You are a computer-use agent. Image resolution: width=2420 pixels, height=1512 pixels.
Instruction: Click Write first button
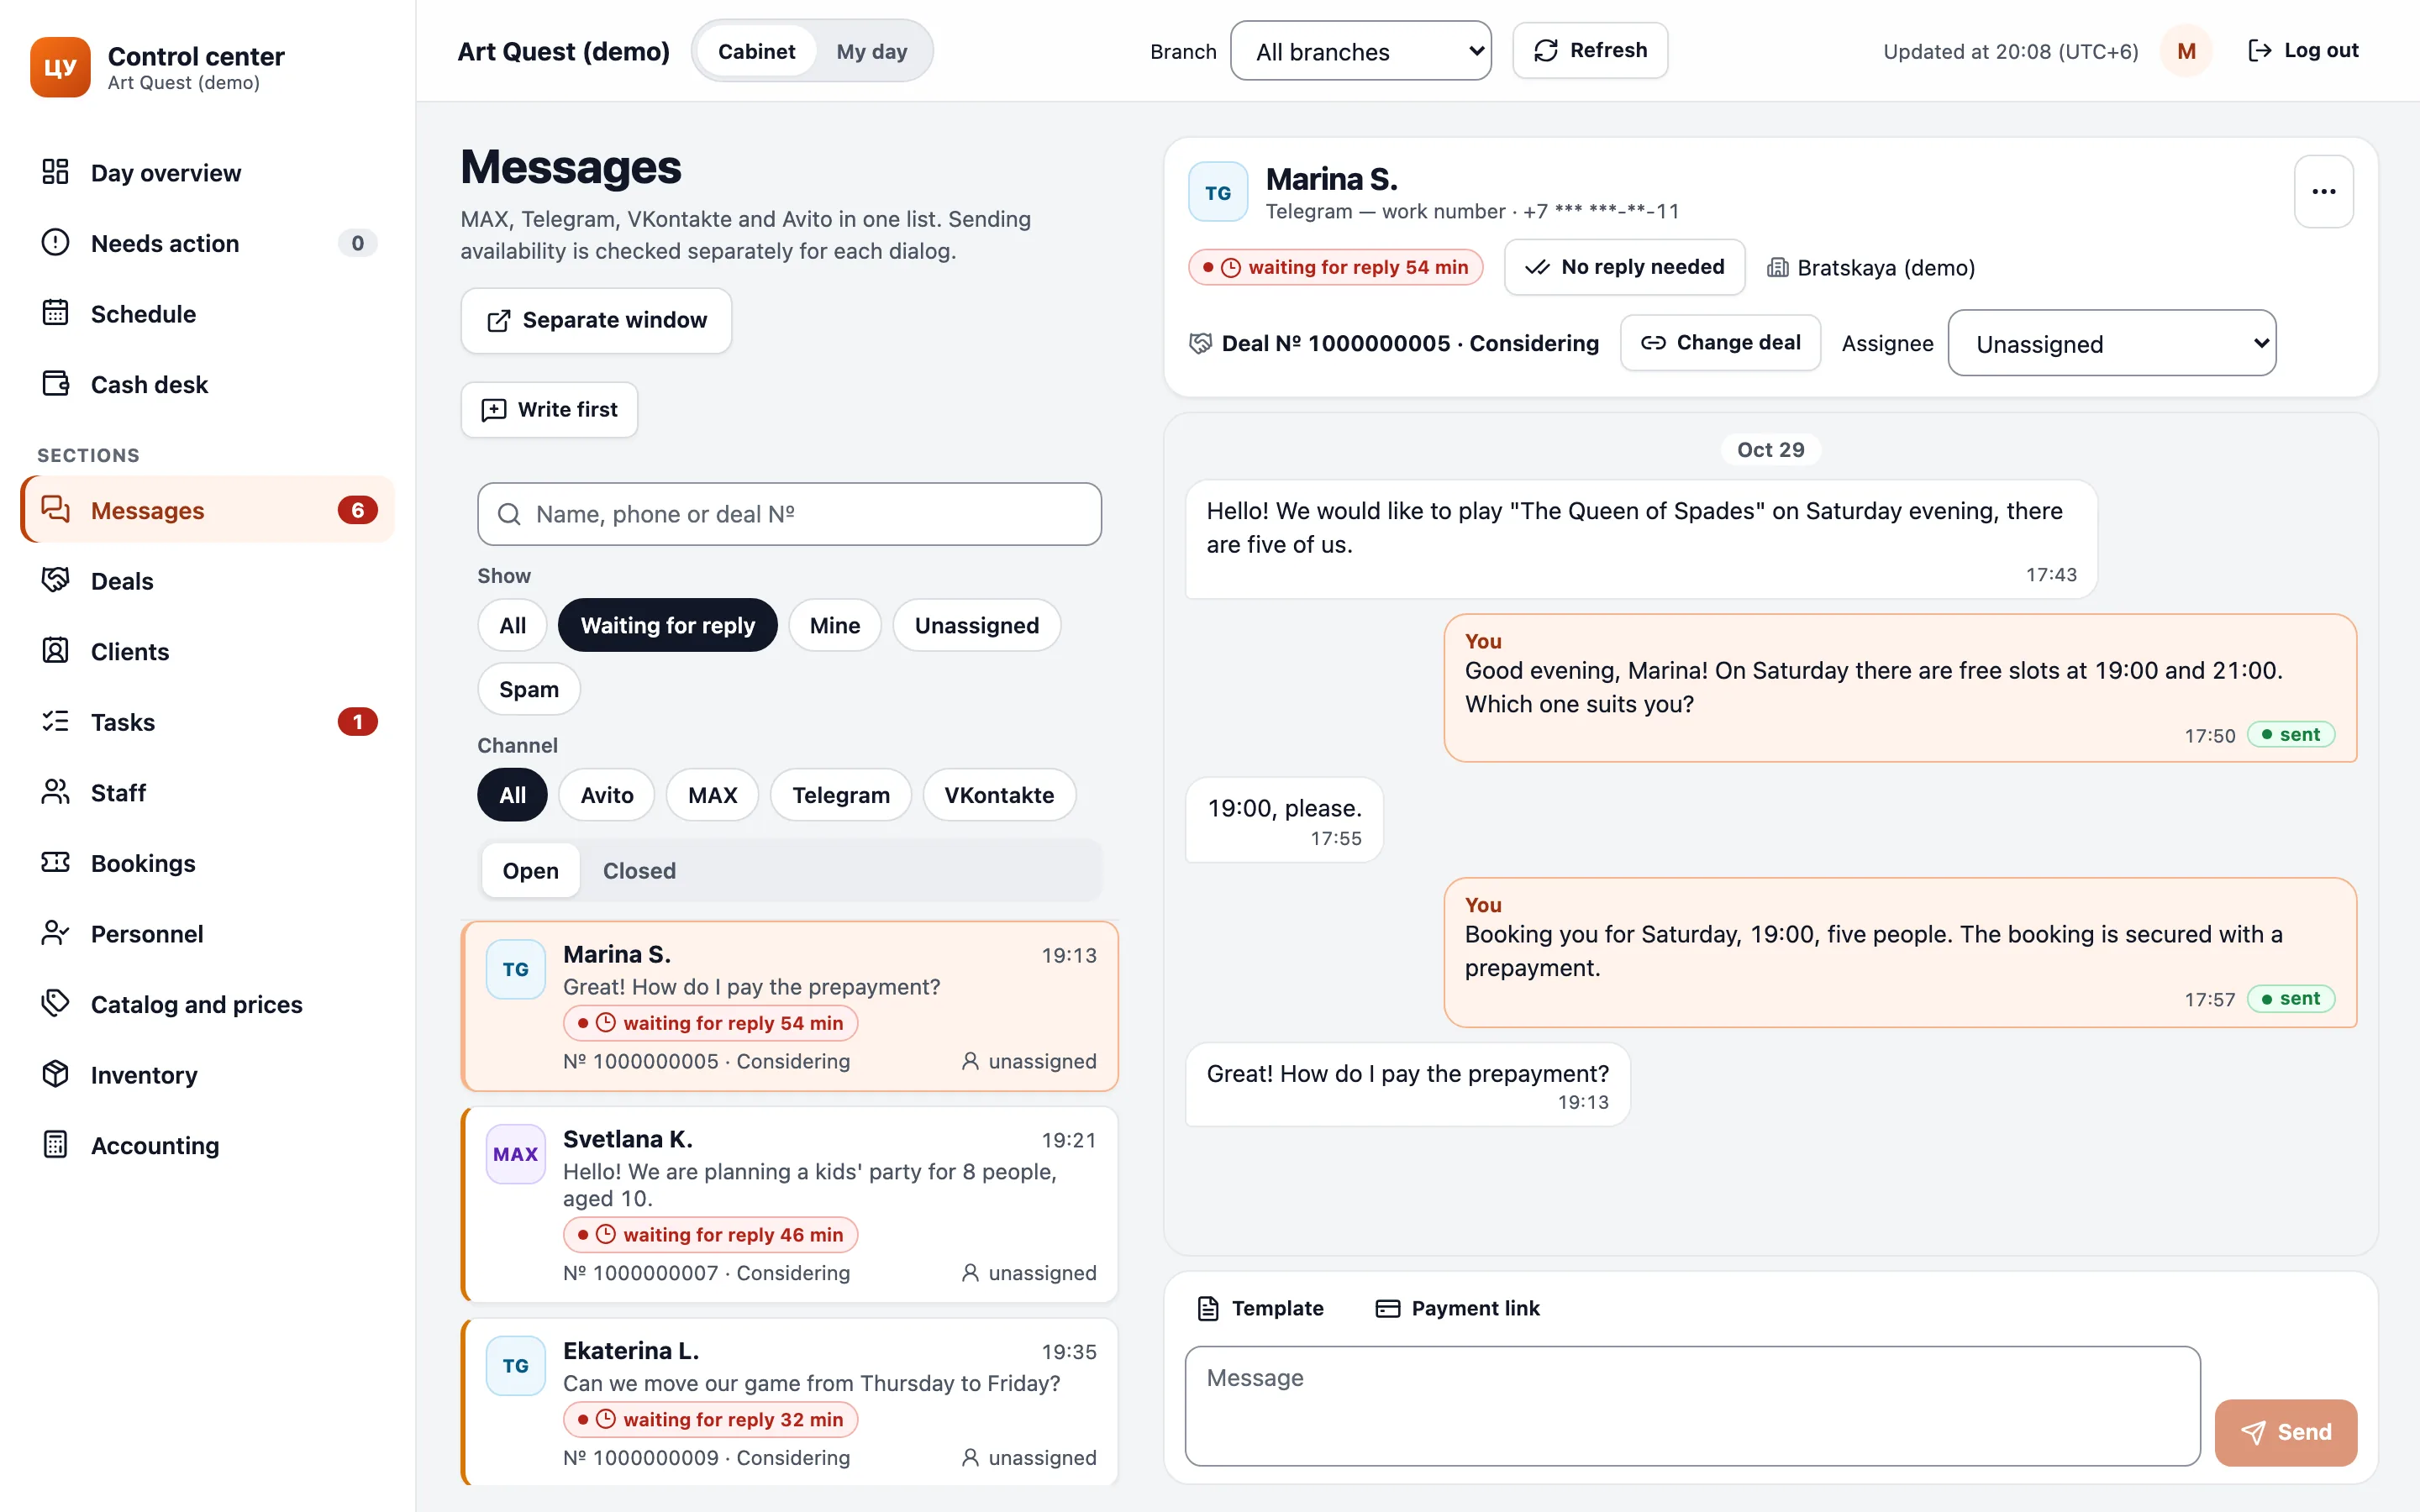tap(549, 409)
